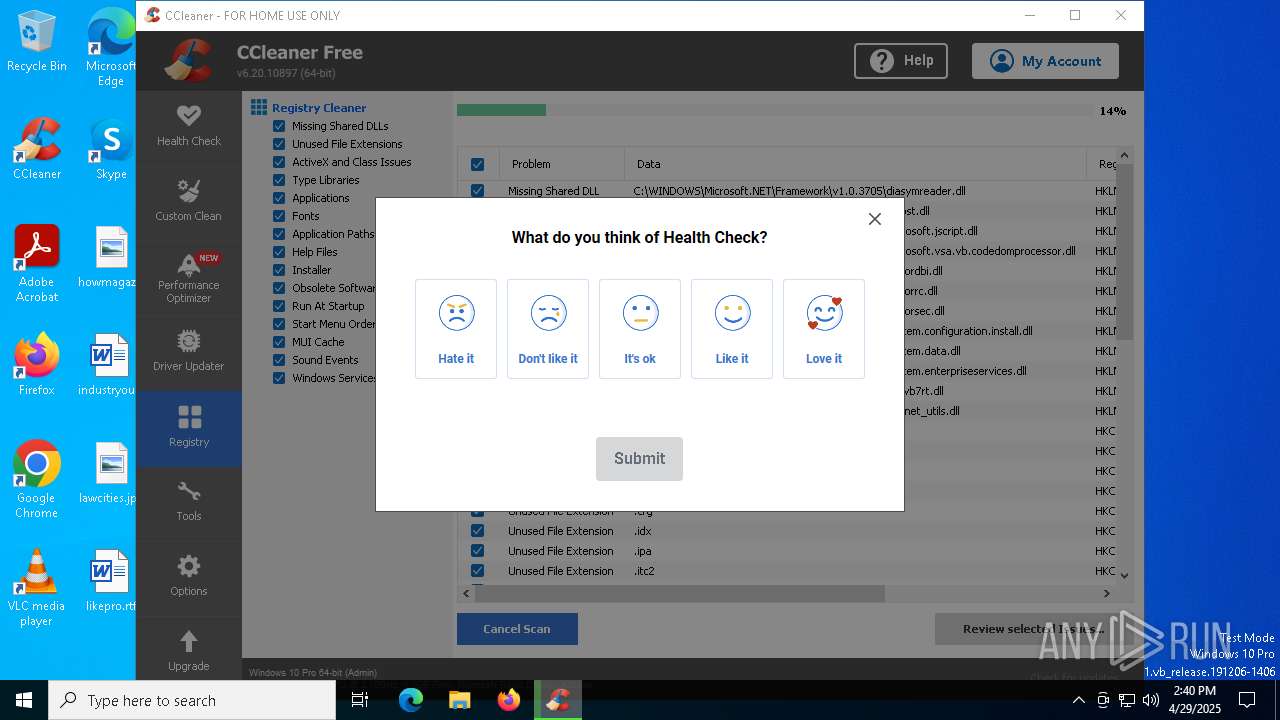Click the Registry Cleaner grid icon
The image size is (1280, 720).
pyautogui.click(x=259, y=107)
